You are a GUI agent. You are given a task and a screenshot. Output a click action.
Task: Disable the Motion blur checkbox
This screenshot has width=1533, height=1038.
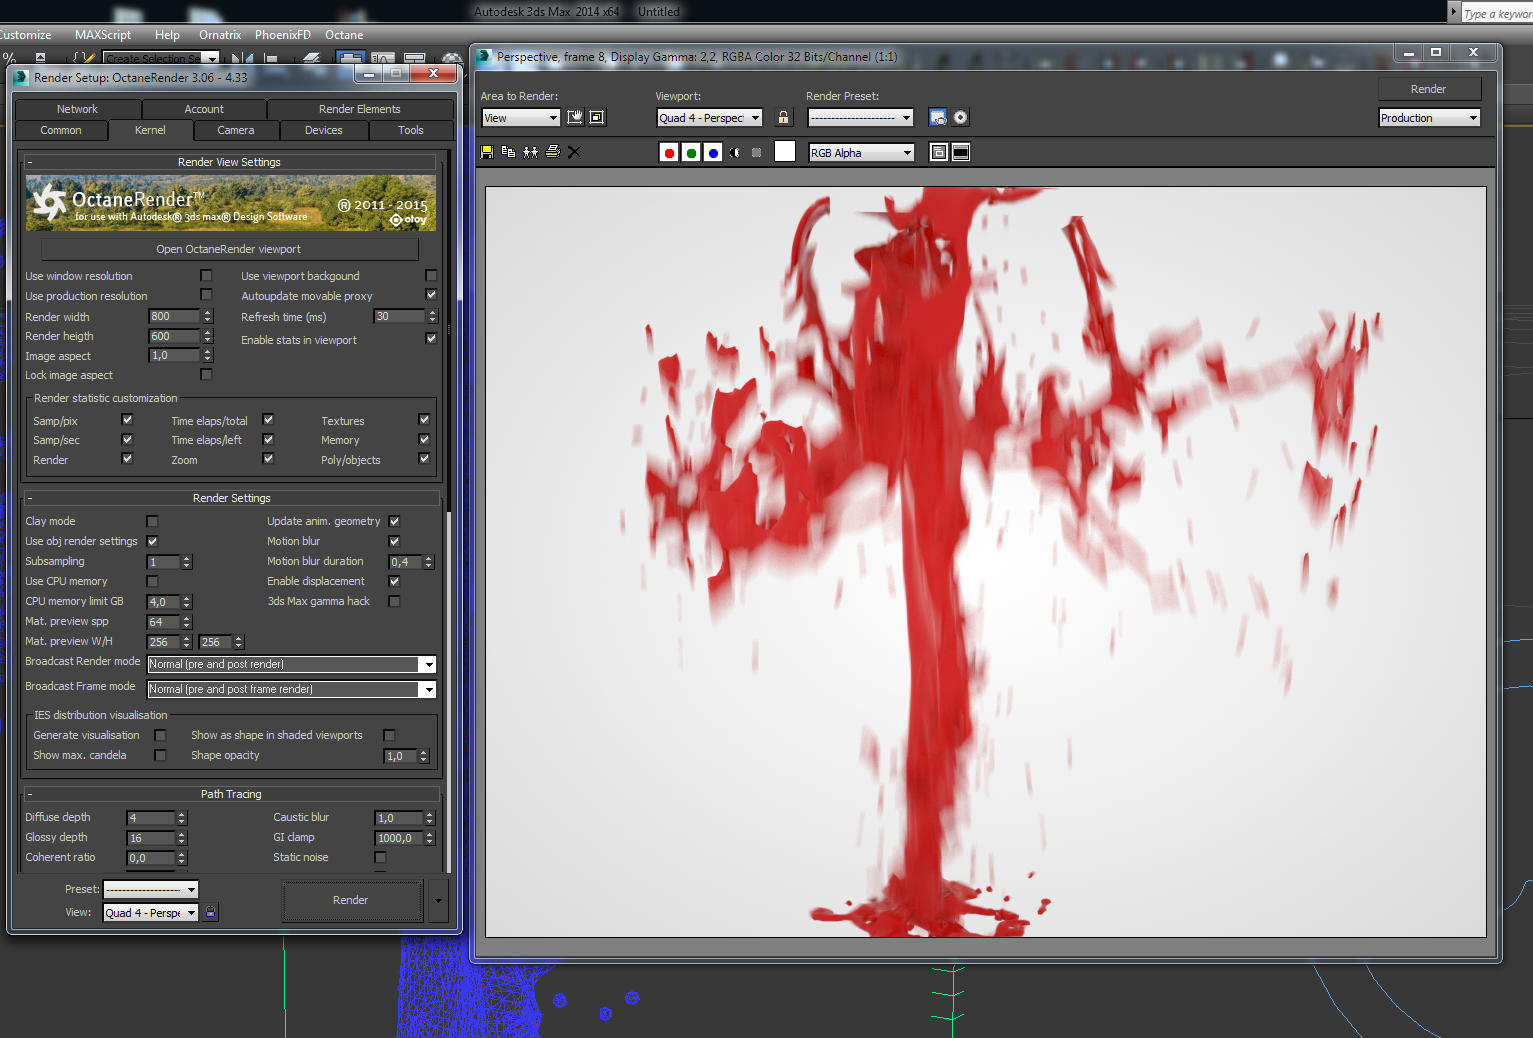(394, 541)
